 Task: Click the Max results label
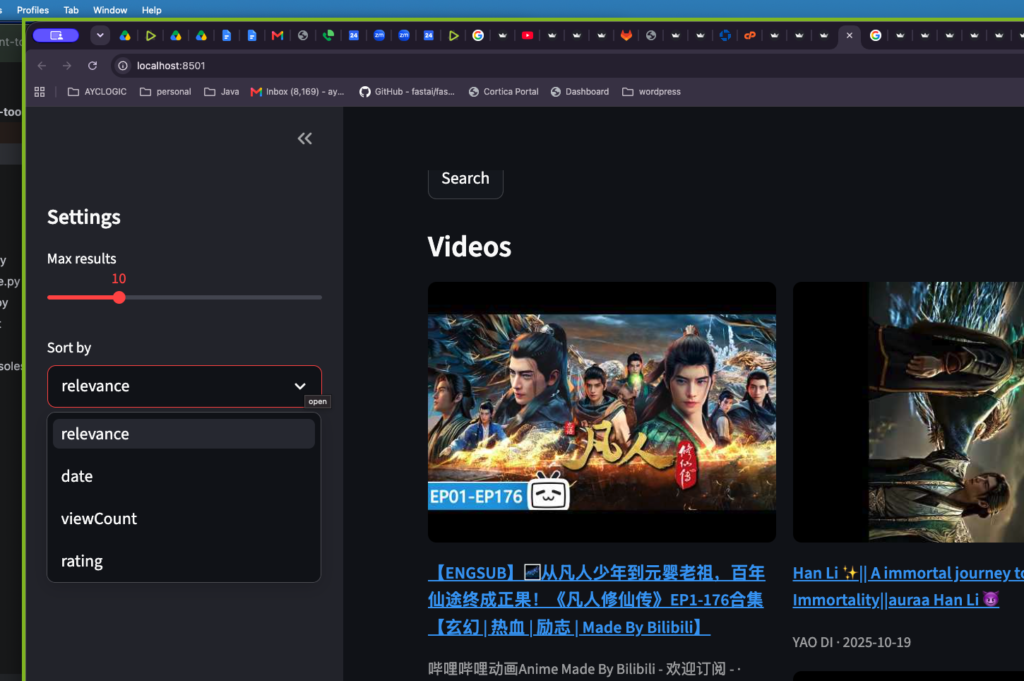(x=82, y=259)
